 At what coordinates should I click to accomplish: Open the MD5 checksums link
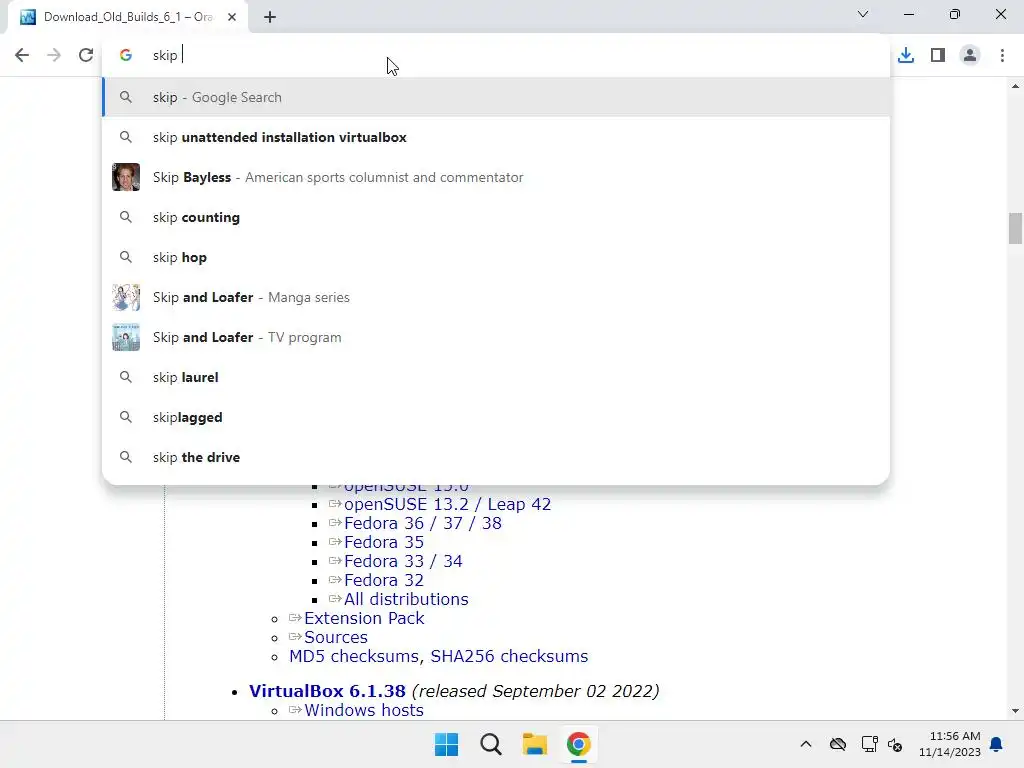click(x=353, y=656)
